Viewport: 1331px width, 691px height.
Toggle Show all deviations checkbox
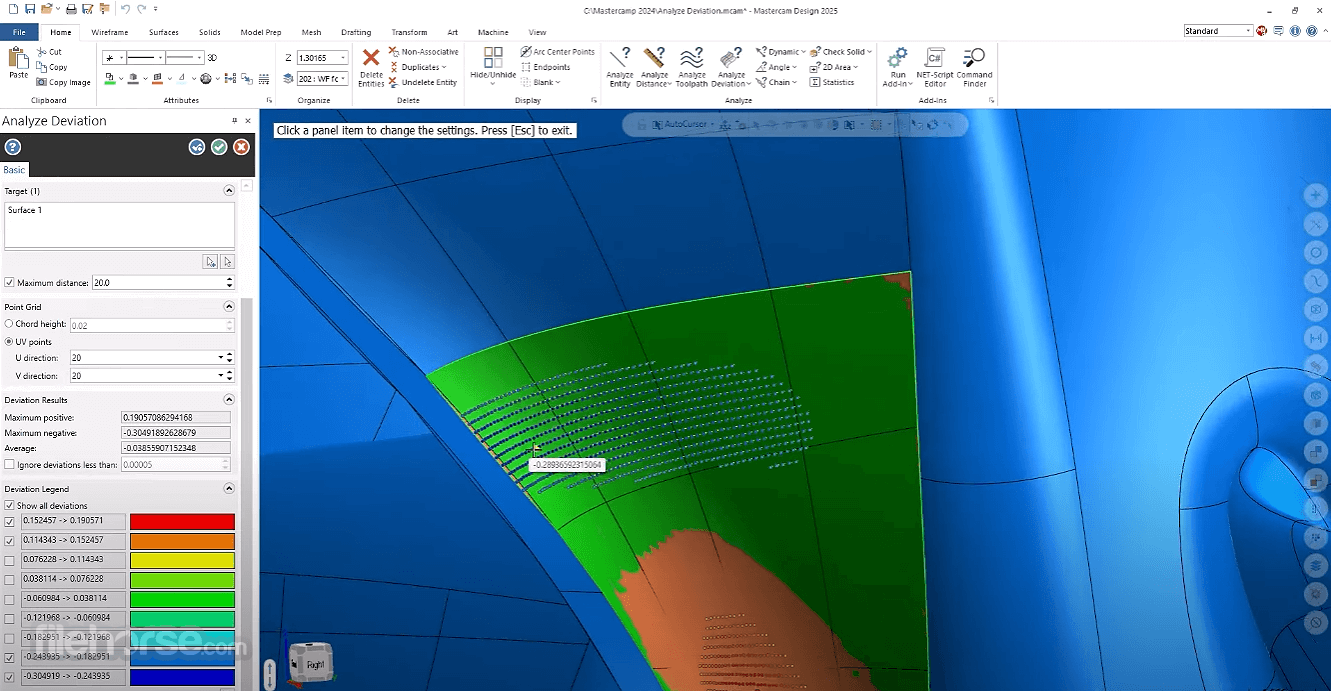pos(10,505)
